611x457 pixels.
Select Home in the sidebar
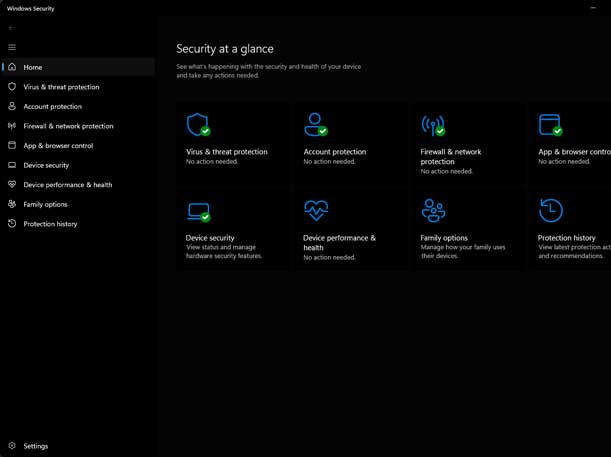(33, 67)
